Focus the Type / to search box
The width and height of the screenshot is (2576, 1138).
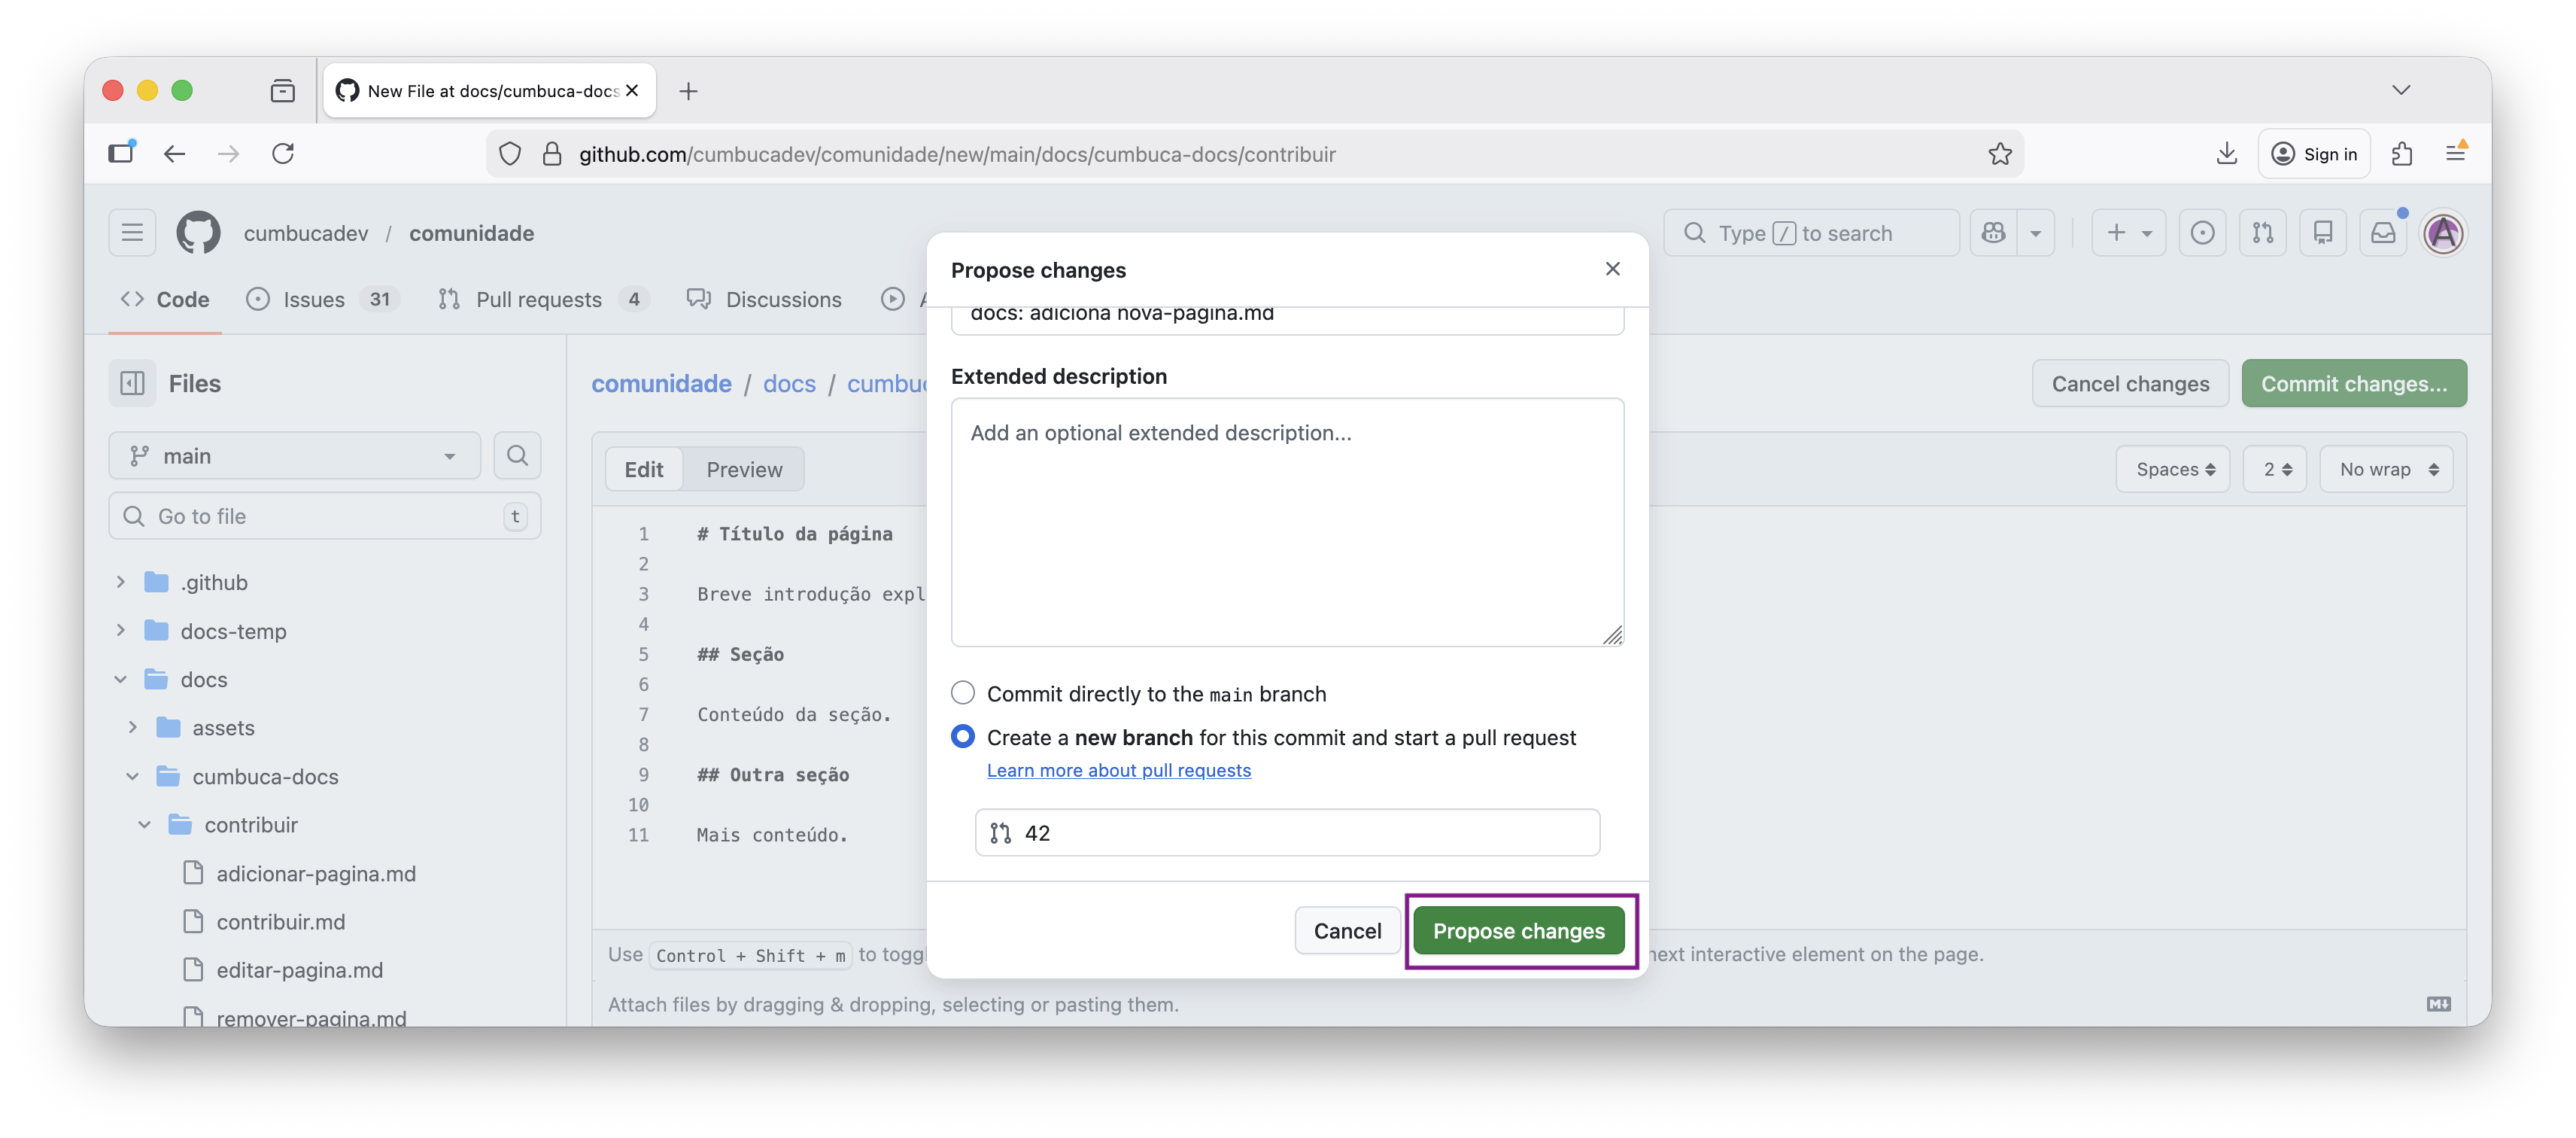point(1811,233)
